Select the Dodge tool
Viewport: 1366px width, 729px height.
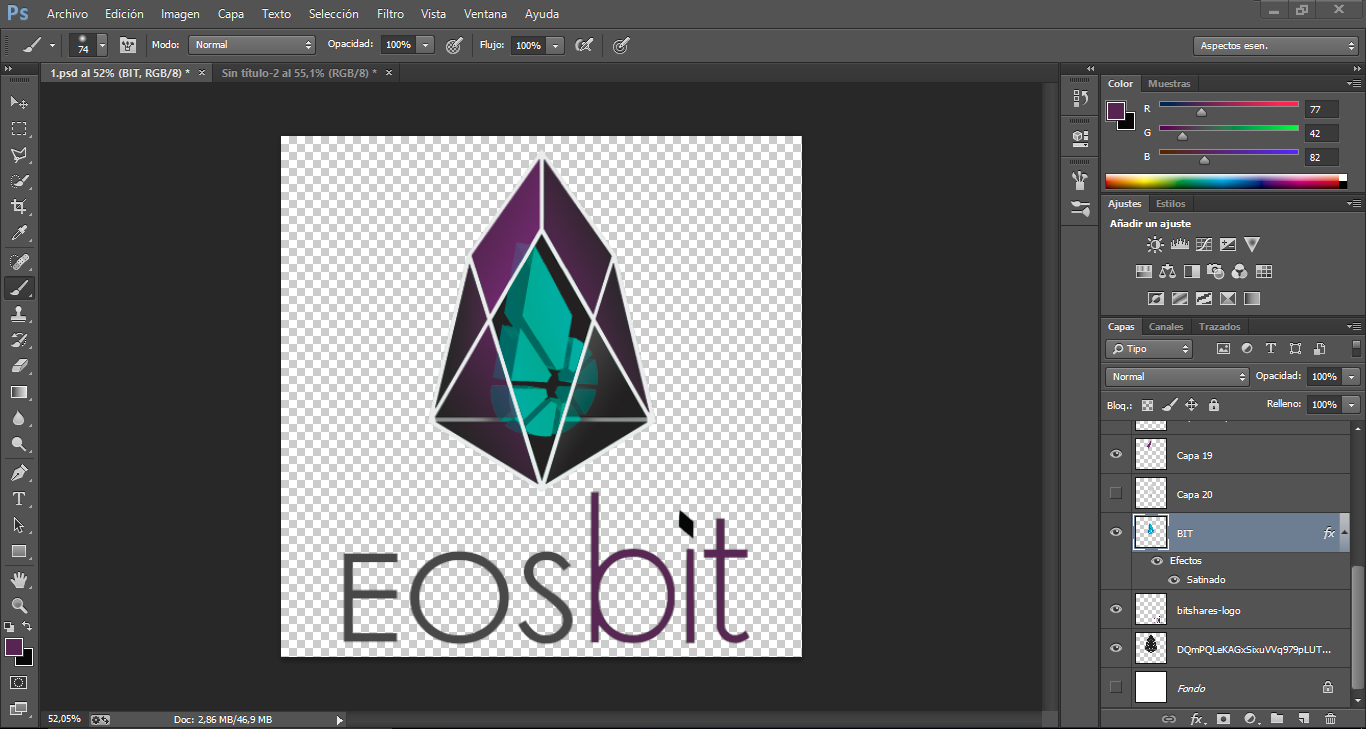tap(19, 445)
